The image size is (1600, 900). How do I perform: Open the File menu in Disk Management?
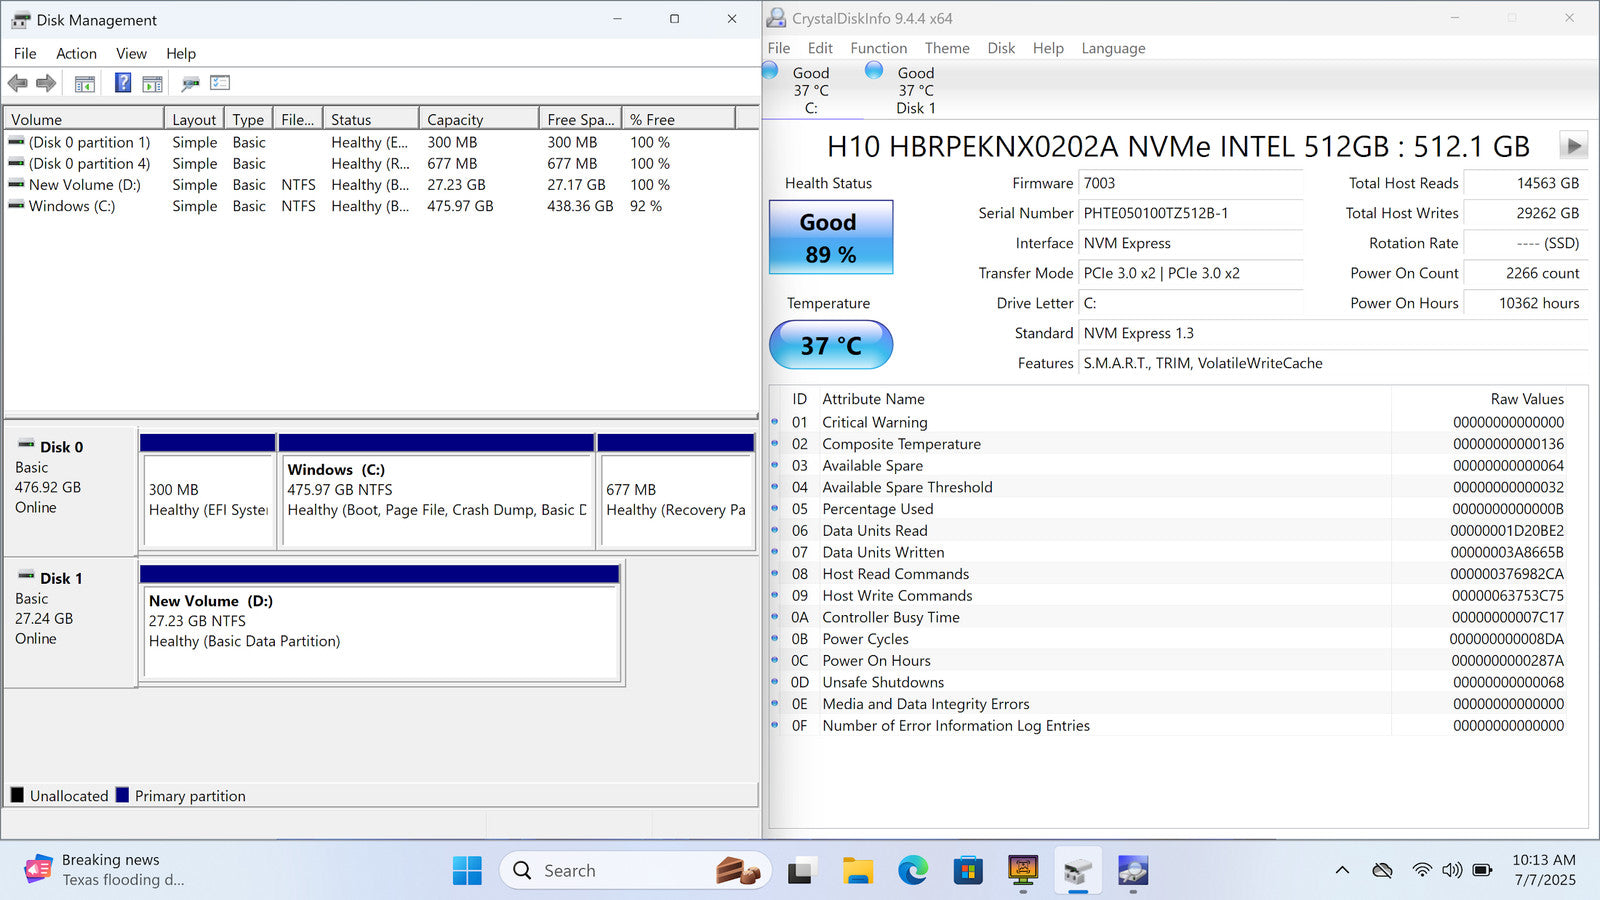(25, 53)
